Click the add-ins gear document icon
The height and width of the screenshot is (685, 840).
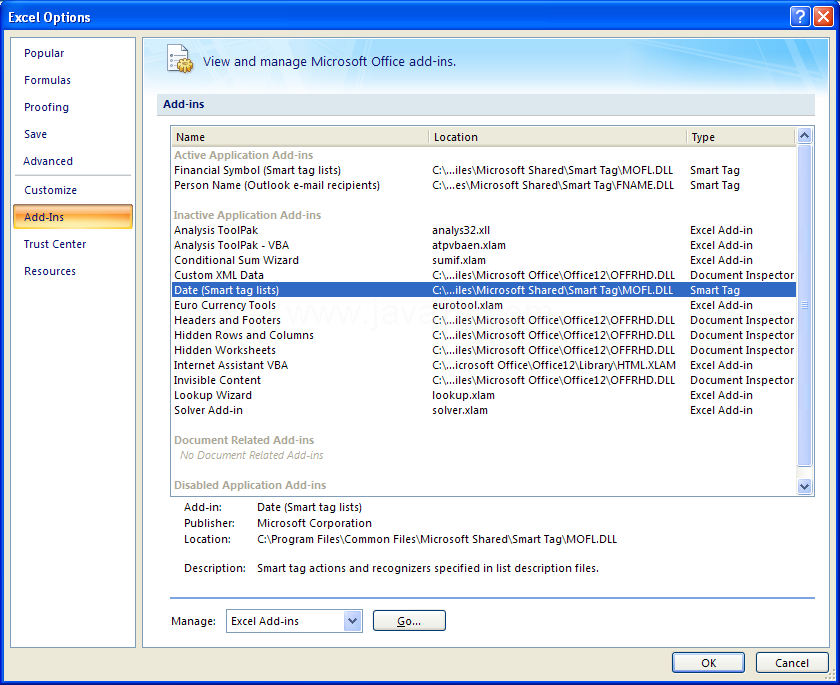click(180, 58)
